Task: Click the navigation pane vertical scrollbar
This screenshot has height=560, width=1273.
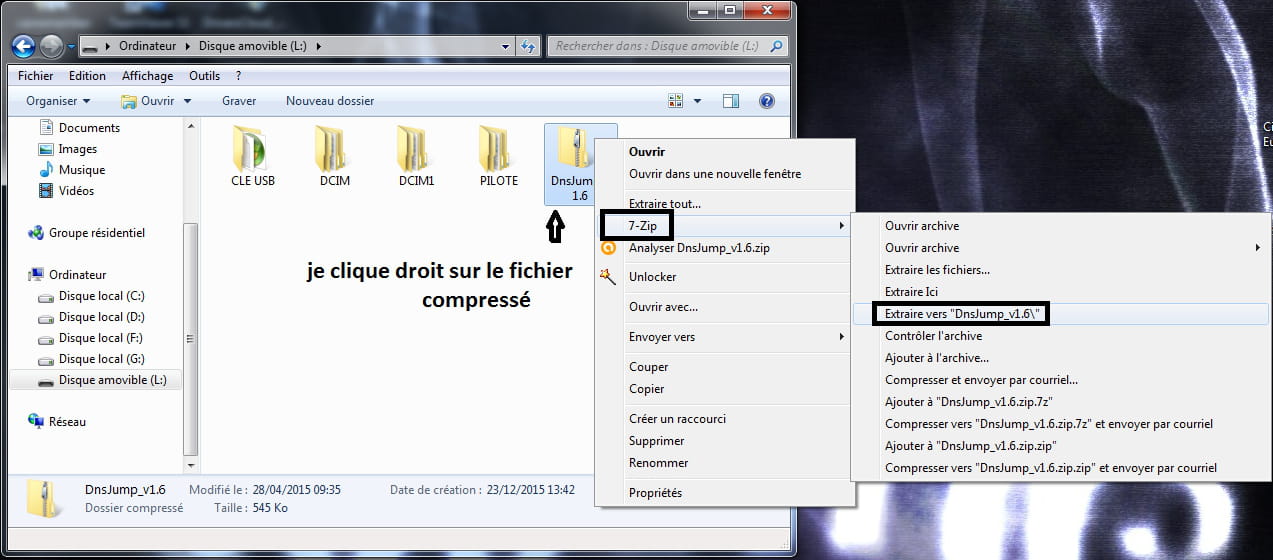Action: (190, 300)
